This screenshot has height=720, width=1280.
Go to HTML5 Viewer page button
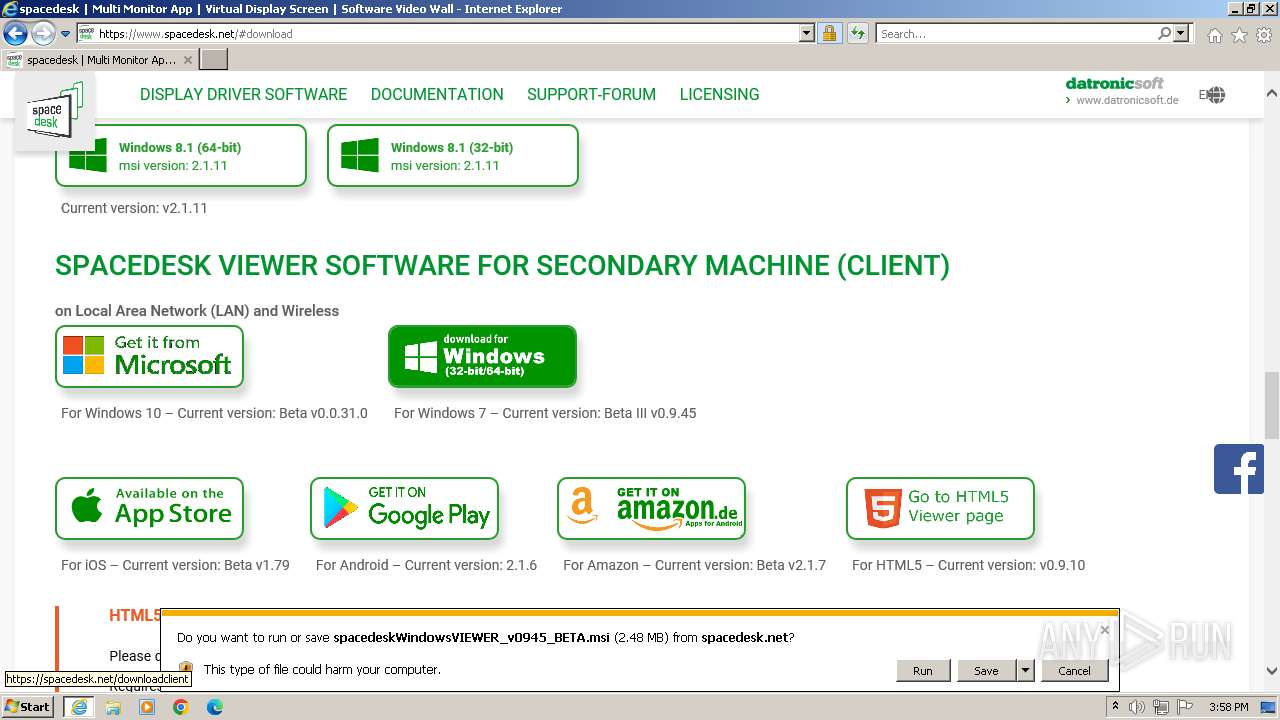[940, 508]
